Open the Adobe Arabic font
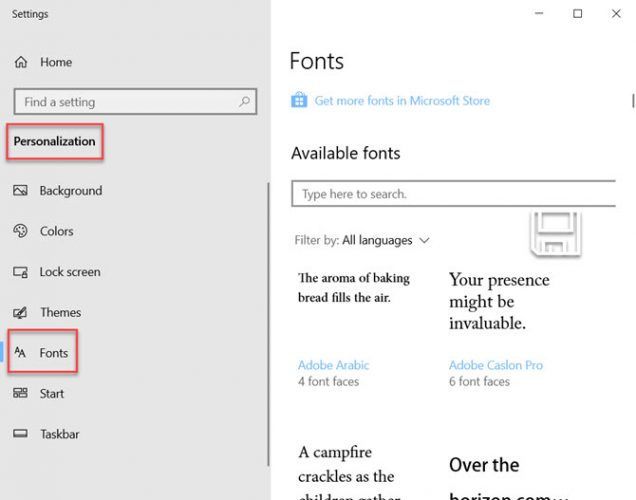The height and width of the screenshot is (500, 636). [333, 365]
